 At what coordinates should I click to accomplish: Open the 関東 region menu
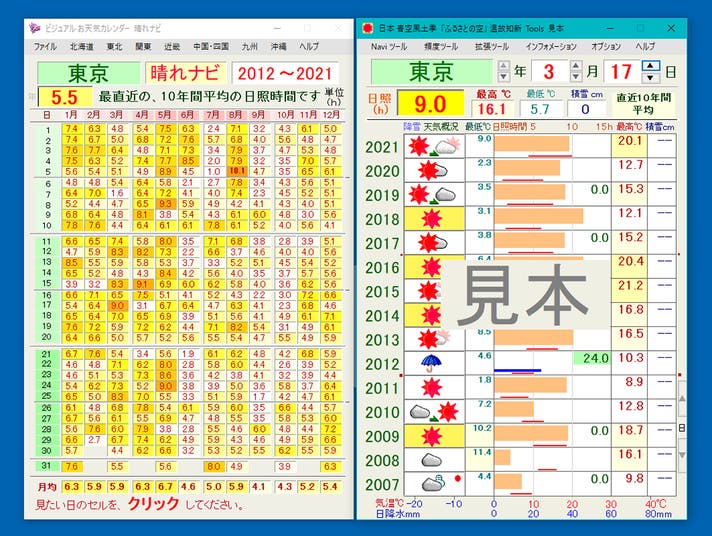[x=143, y=46]
